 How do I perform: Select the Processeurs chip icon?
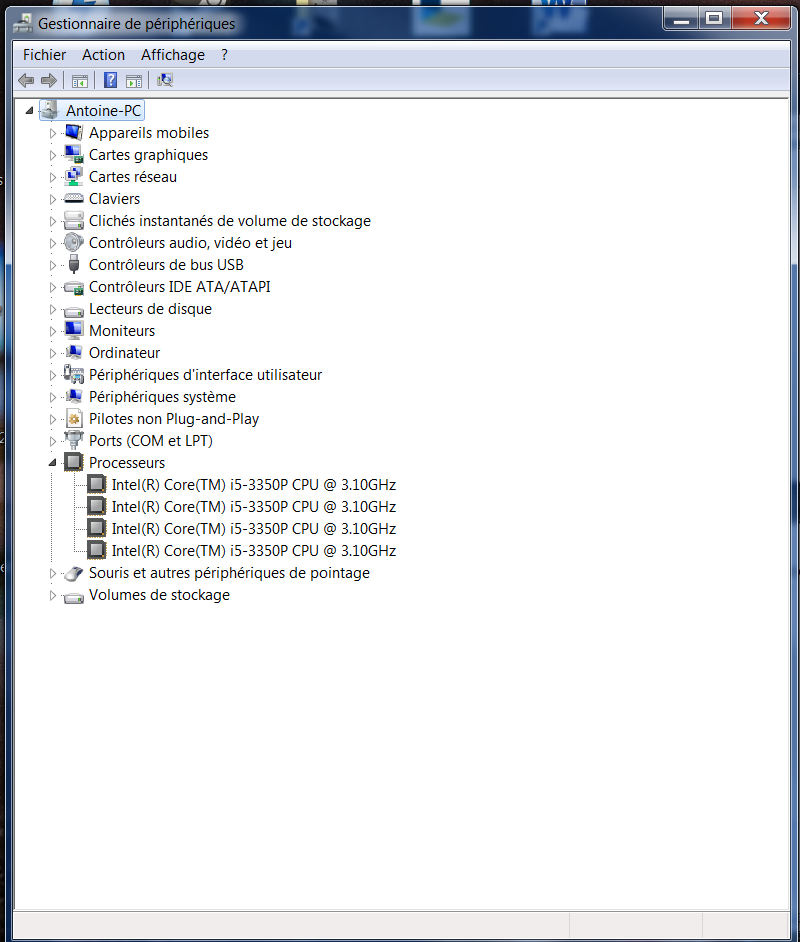coord(74,462)
